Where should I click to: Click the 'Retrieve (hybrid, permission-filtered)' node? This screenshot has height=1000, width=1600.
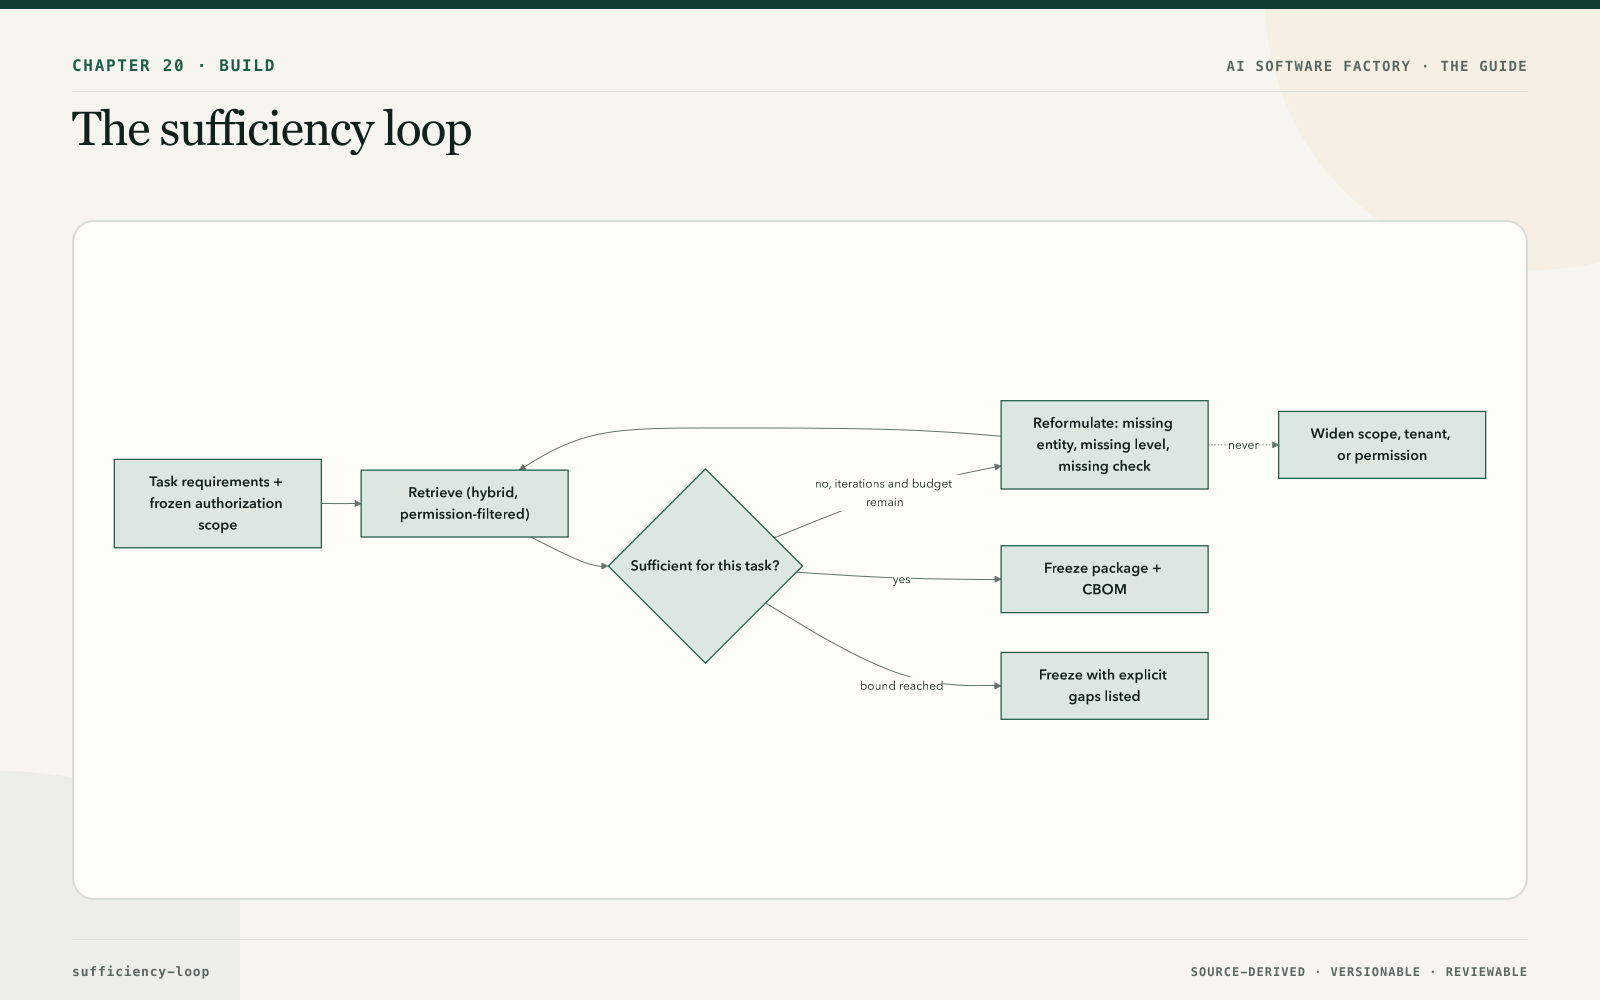pyautogui.click(x=464, y=503)
